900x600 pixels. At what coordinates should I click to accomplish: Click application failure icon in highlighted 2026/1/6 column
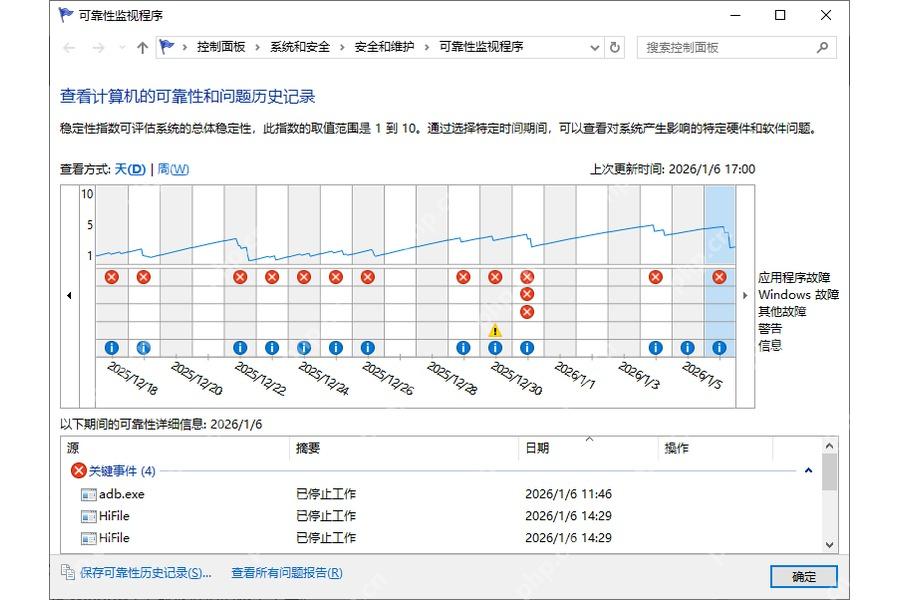(719, 277)
